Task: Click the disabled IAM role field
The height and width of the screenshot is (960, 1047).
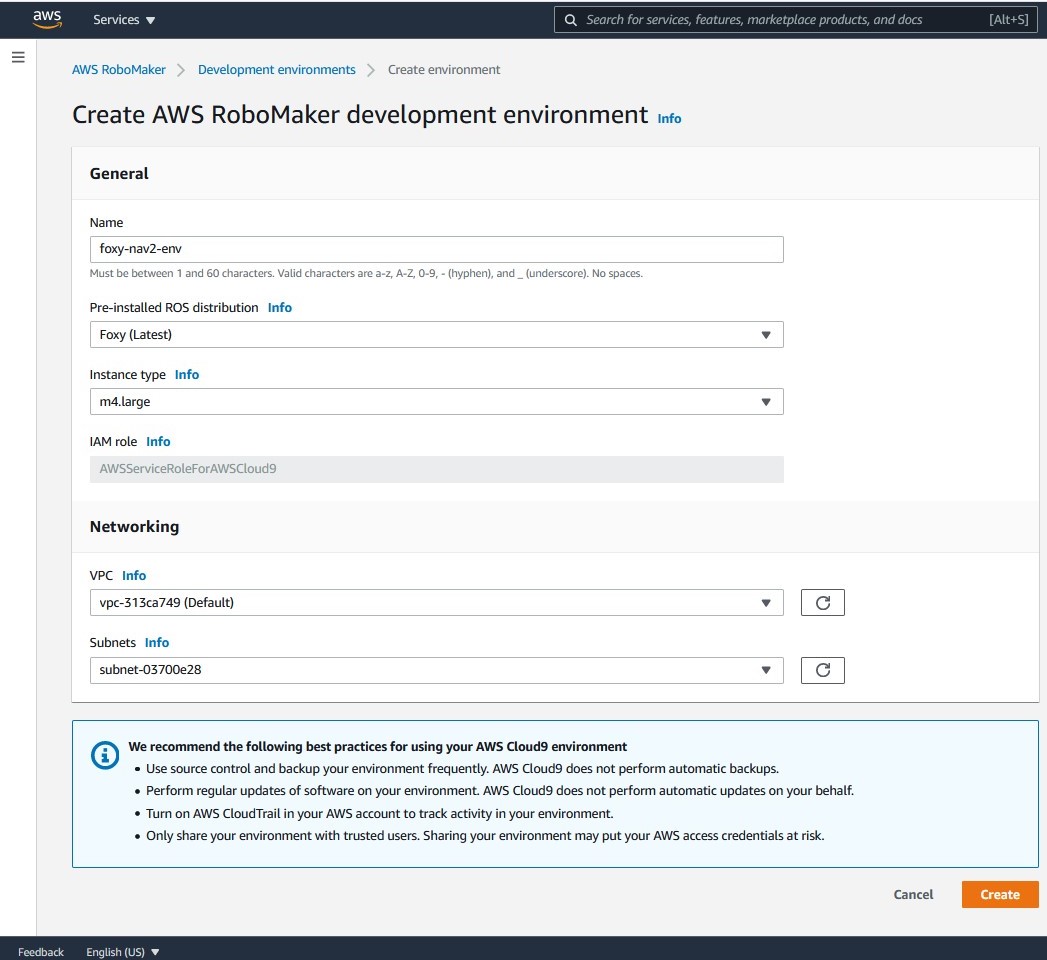Action: point(437,469)
